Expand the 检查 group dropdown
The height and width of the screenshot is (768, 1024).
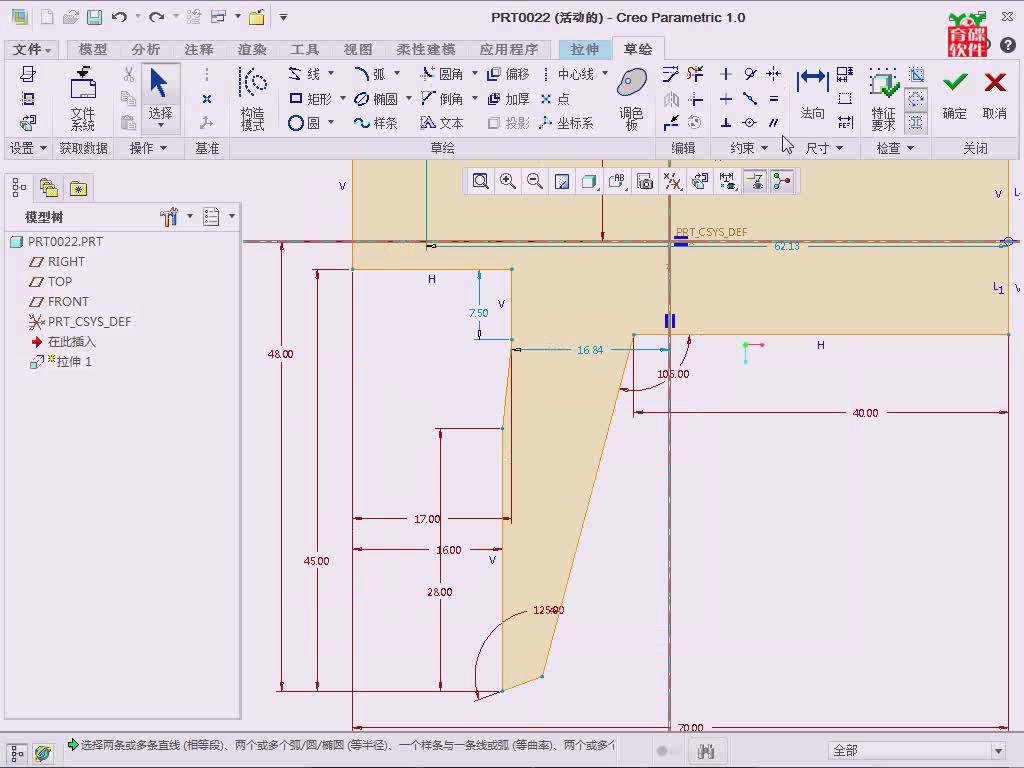click(895, 148)
